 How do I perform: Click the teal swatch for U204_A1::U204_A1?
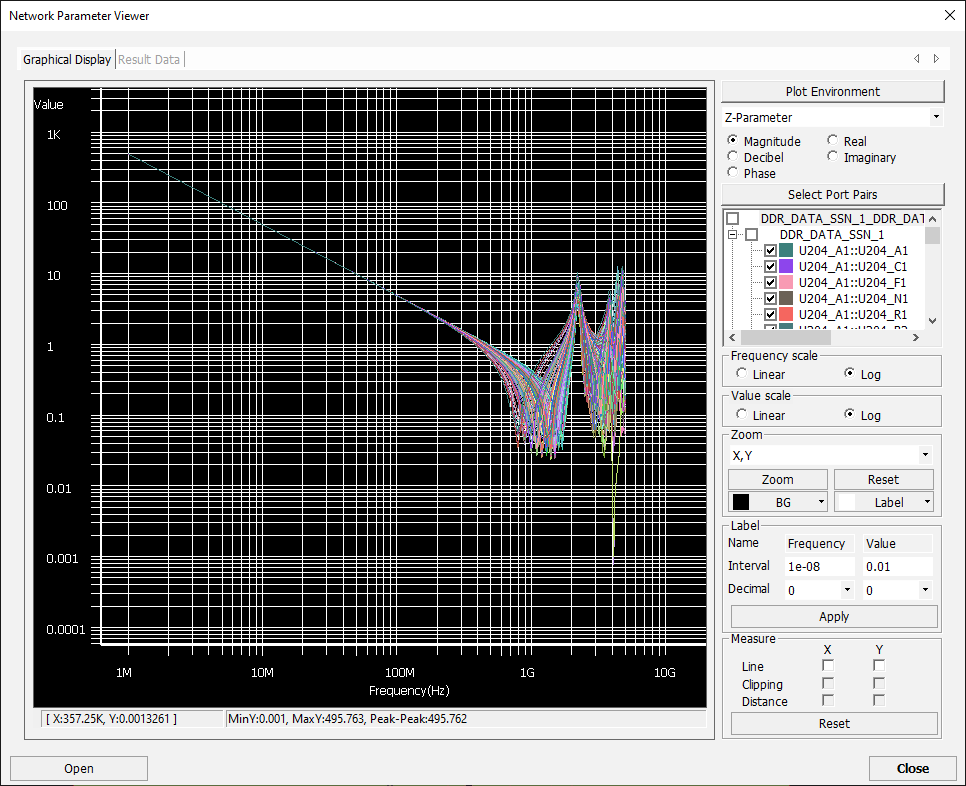[787, 251]
